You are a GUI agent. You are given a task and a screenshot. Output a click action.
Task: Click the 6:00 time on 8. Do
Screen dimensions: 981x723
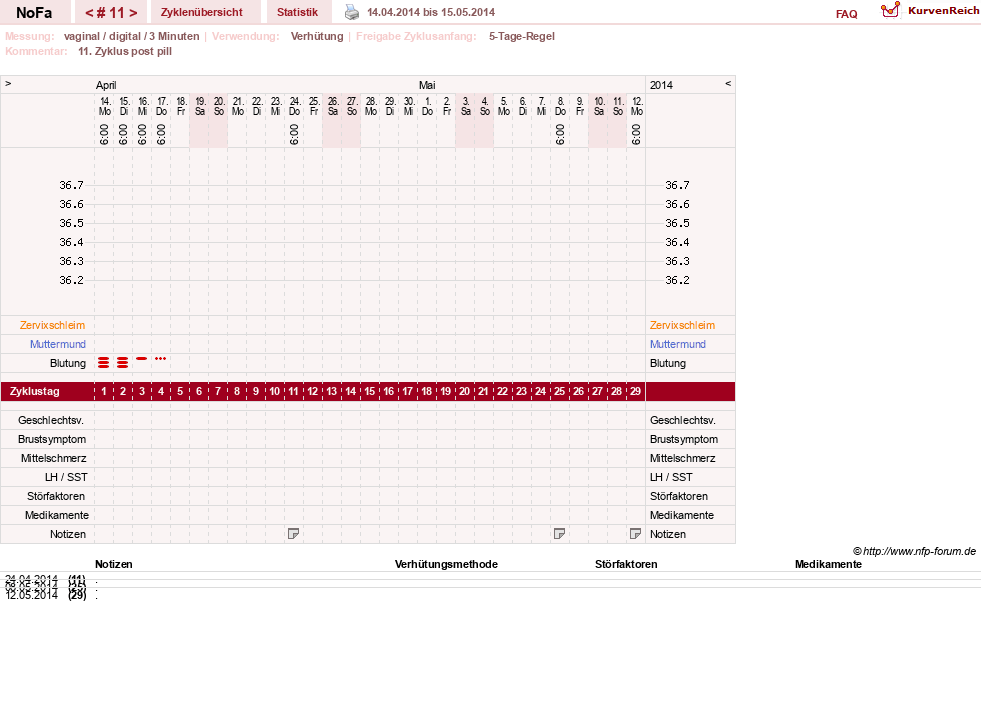560,134
